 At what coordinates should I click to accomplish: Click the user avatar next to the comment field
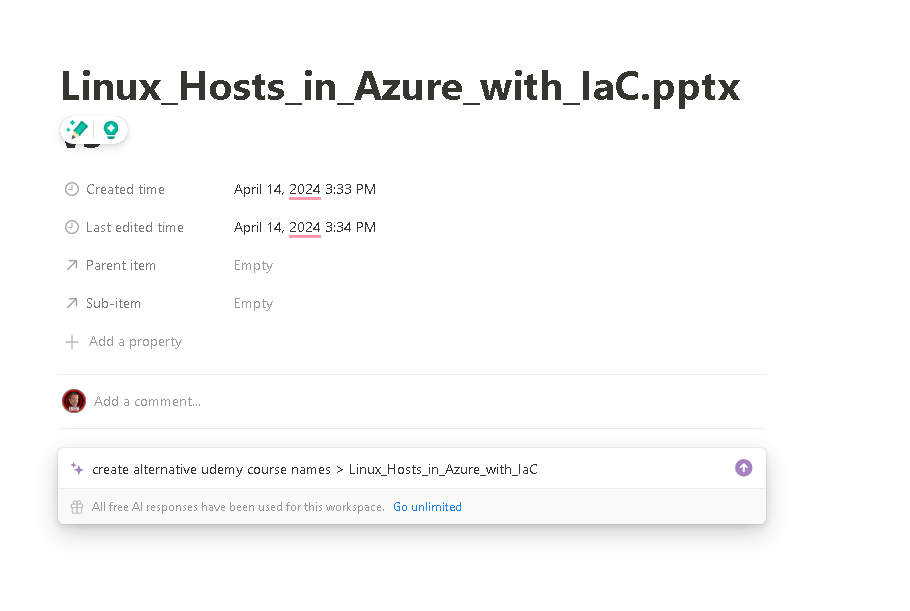click(x=74, y=401)
